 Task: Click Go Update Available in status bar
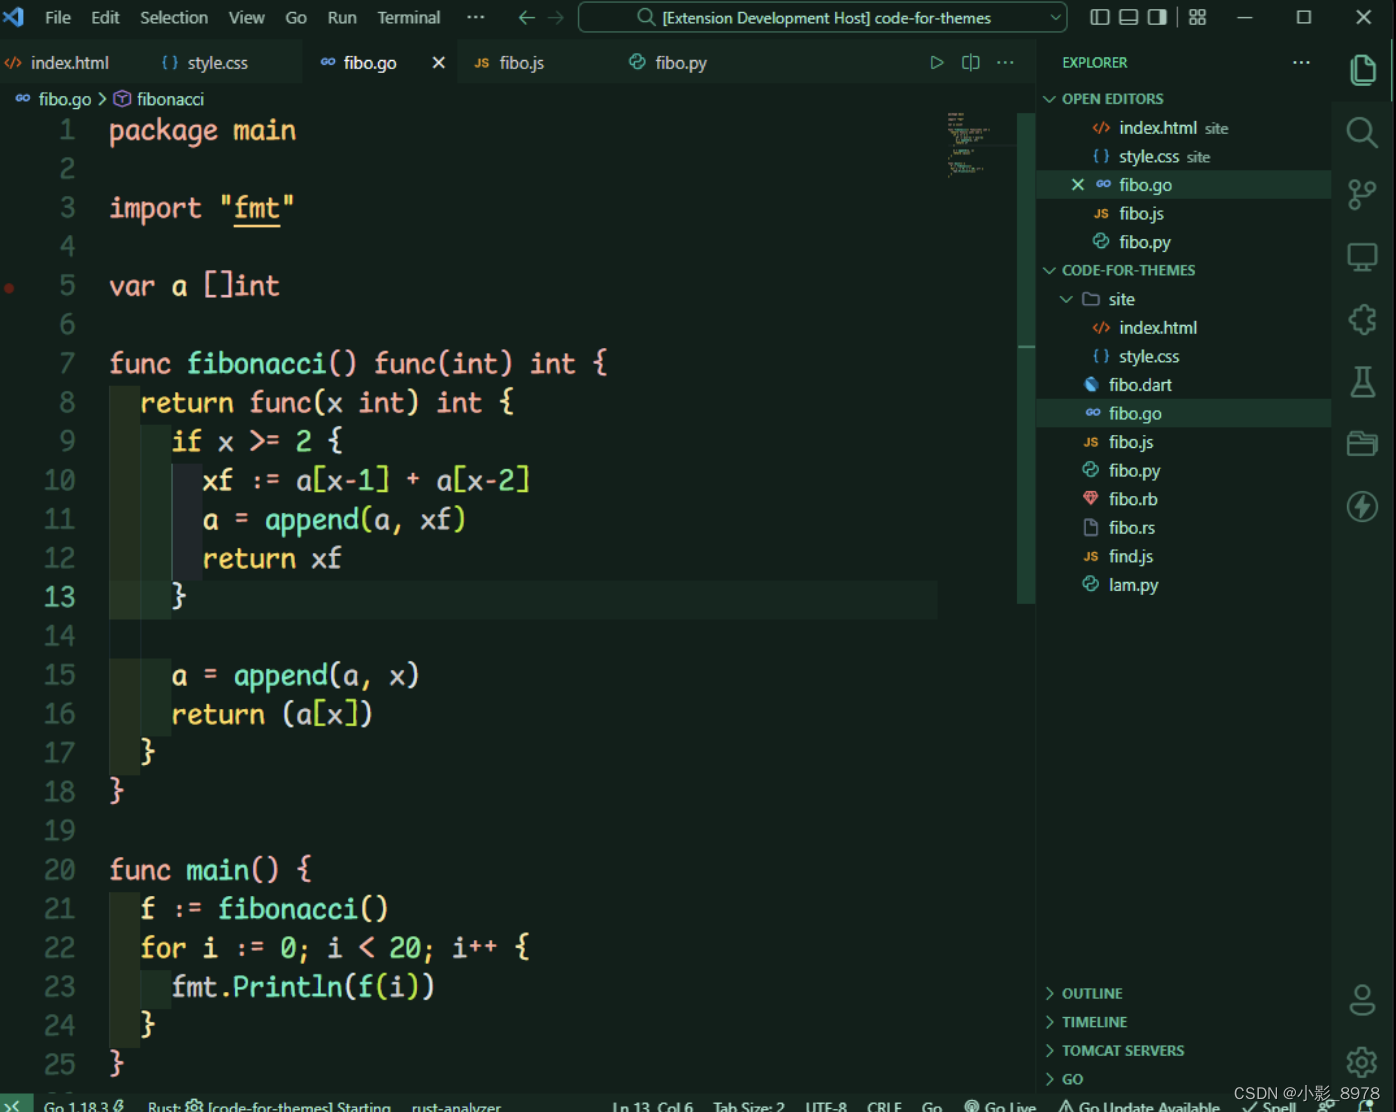coord(1140,1104)
